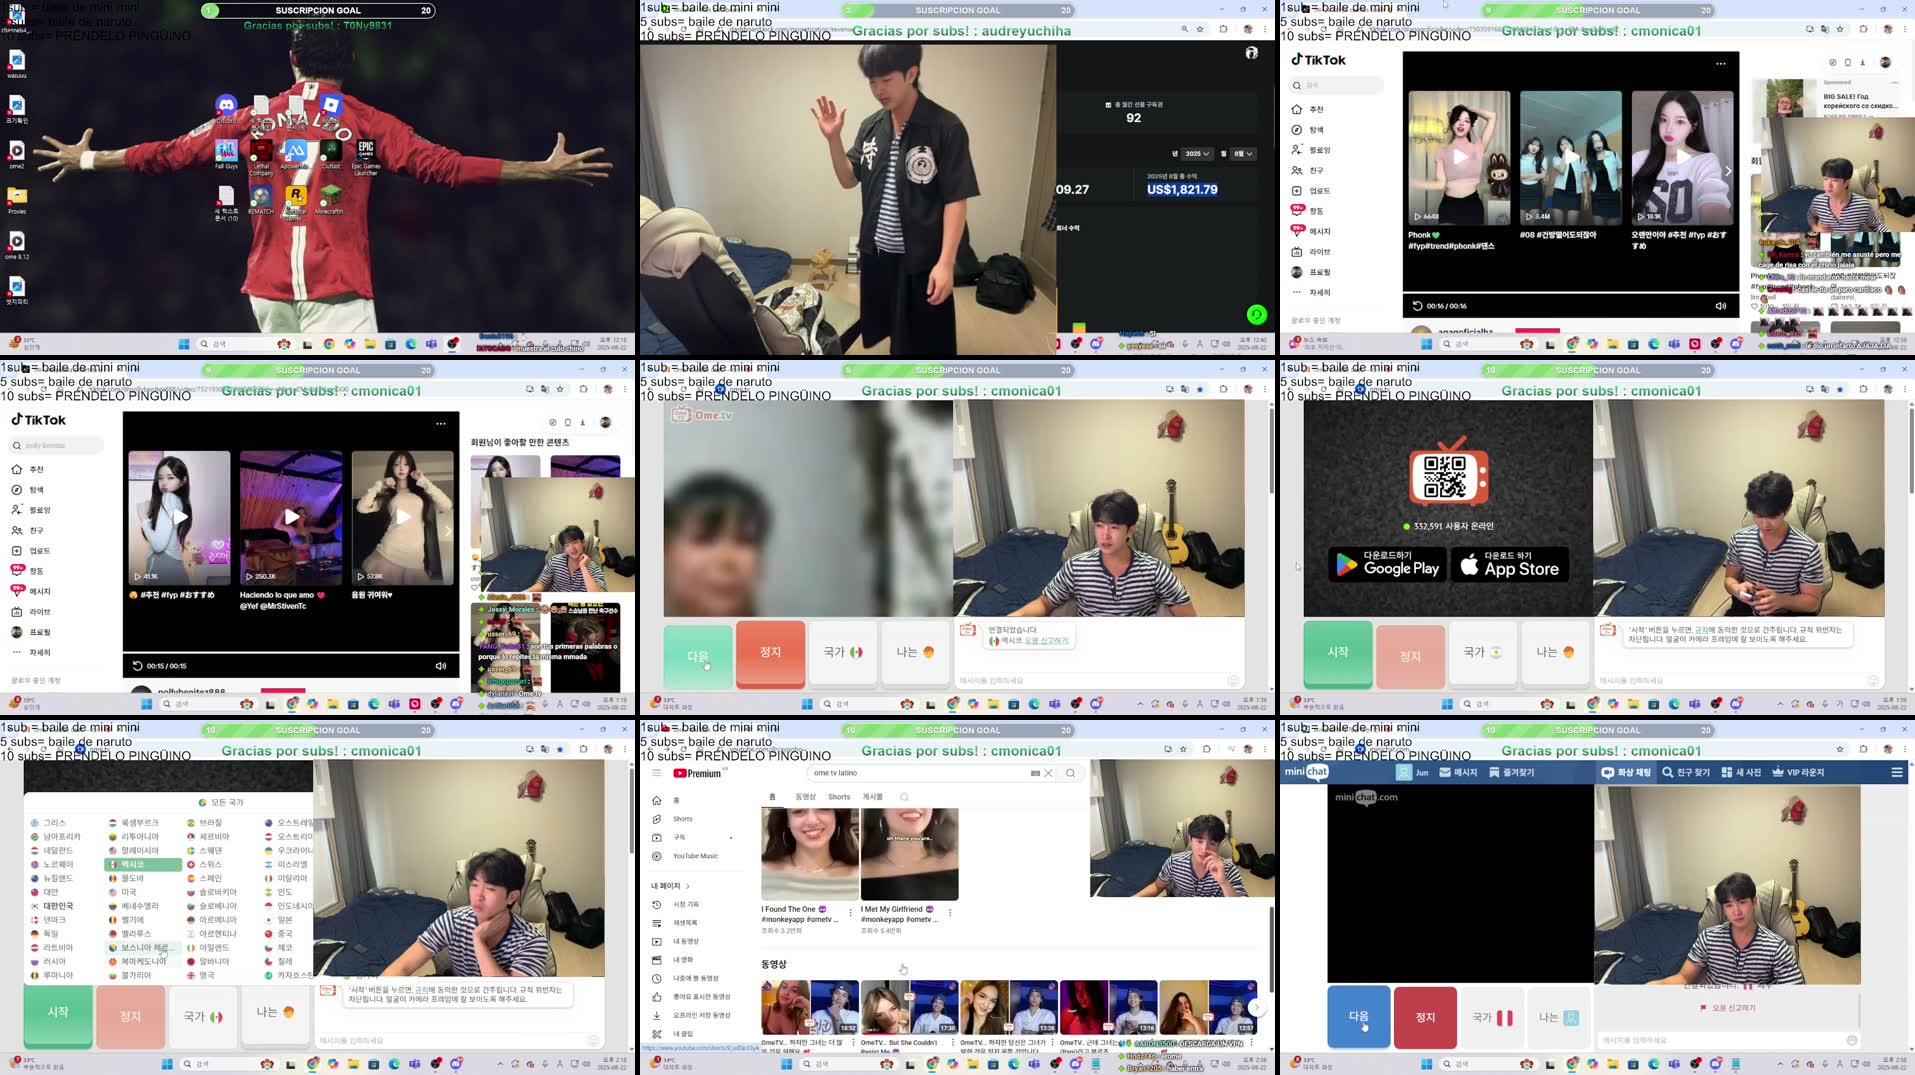Toggle volume on the 00:15 TikTok video

pos(441,666)
